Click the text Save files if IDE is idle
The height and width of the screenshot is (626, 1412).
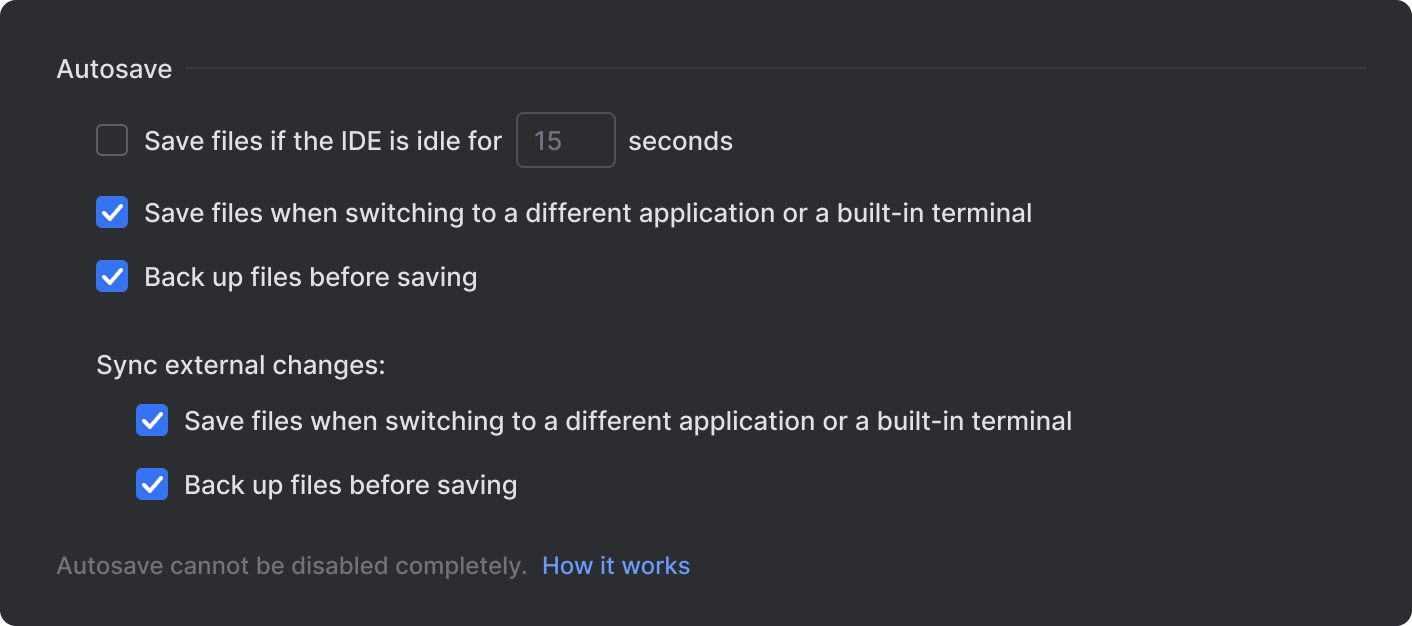coord(322,140)
